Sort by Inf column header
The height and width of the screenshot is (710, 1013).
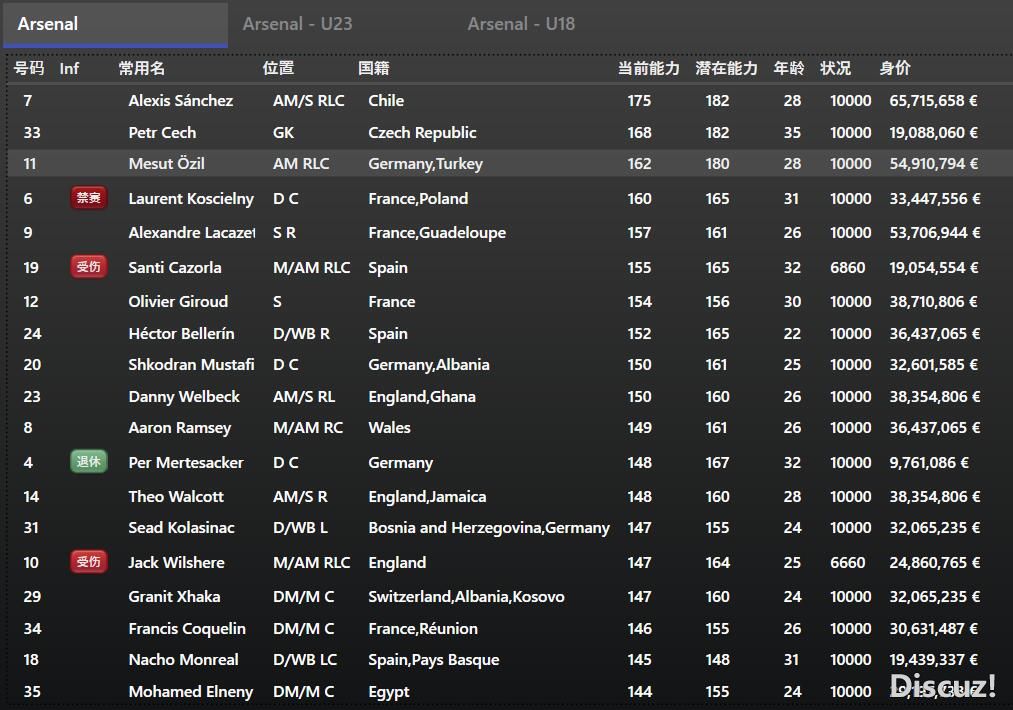[x=69, y=68]
